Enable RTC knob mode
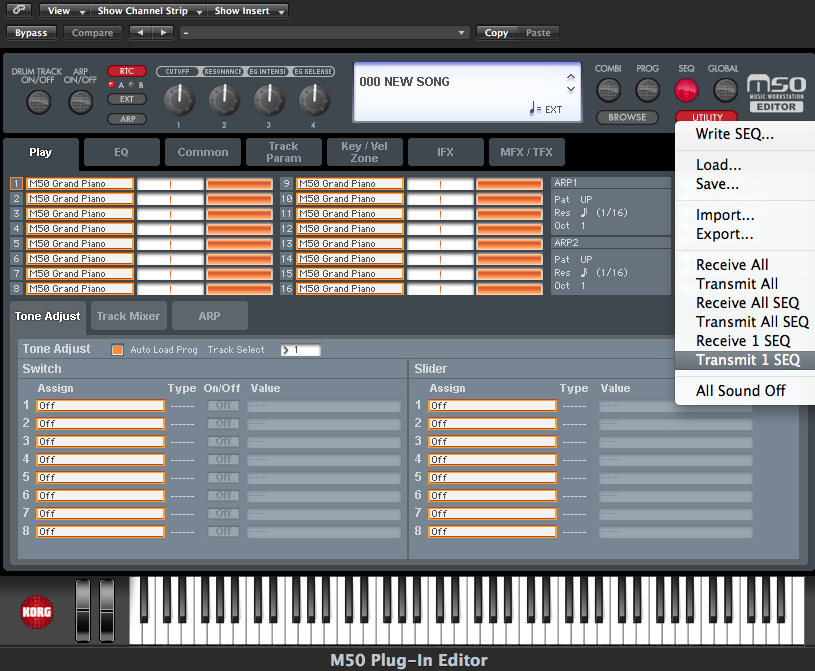Viewport: 815px width, 671px height. pyautogui.click(x=127, y=71)
